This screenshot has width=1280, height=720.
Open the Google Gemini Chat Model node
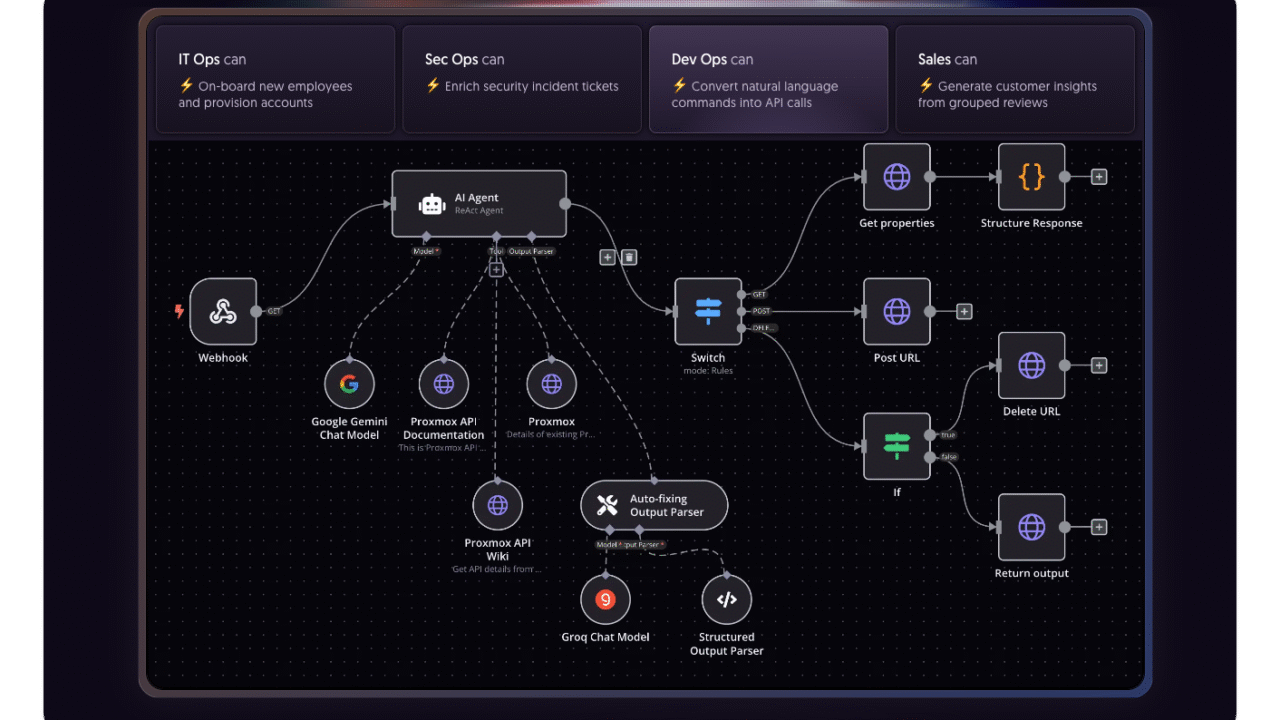point(349,384)
